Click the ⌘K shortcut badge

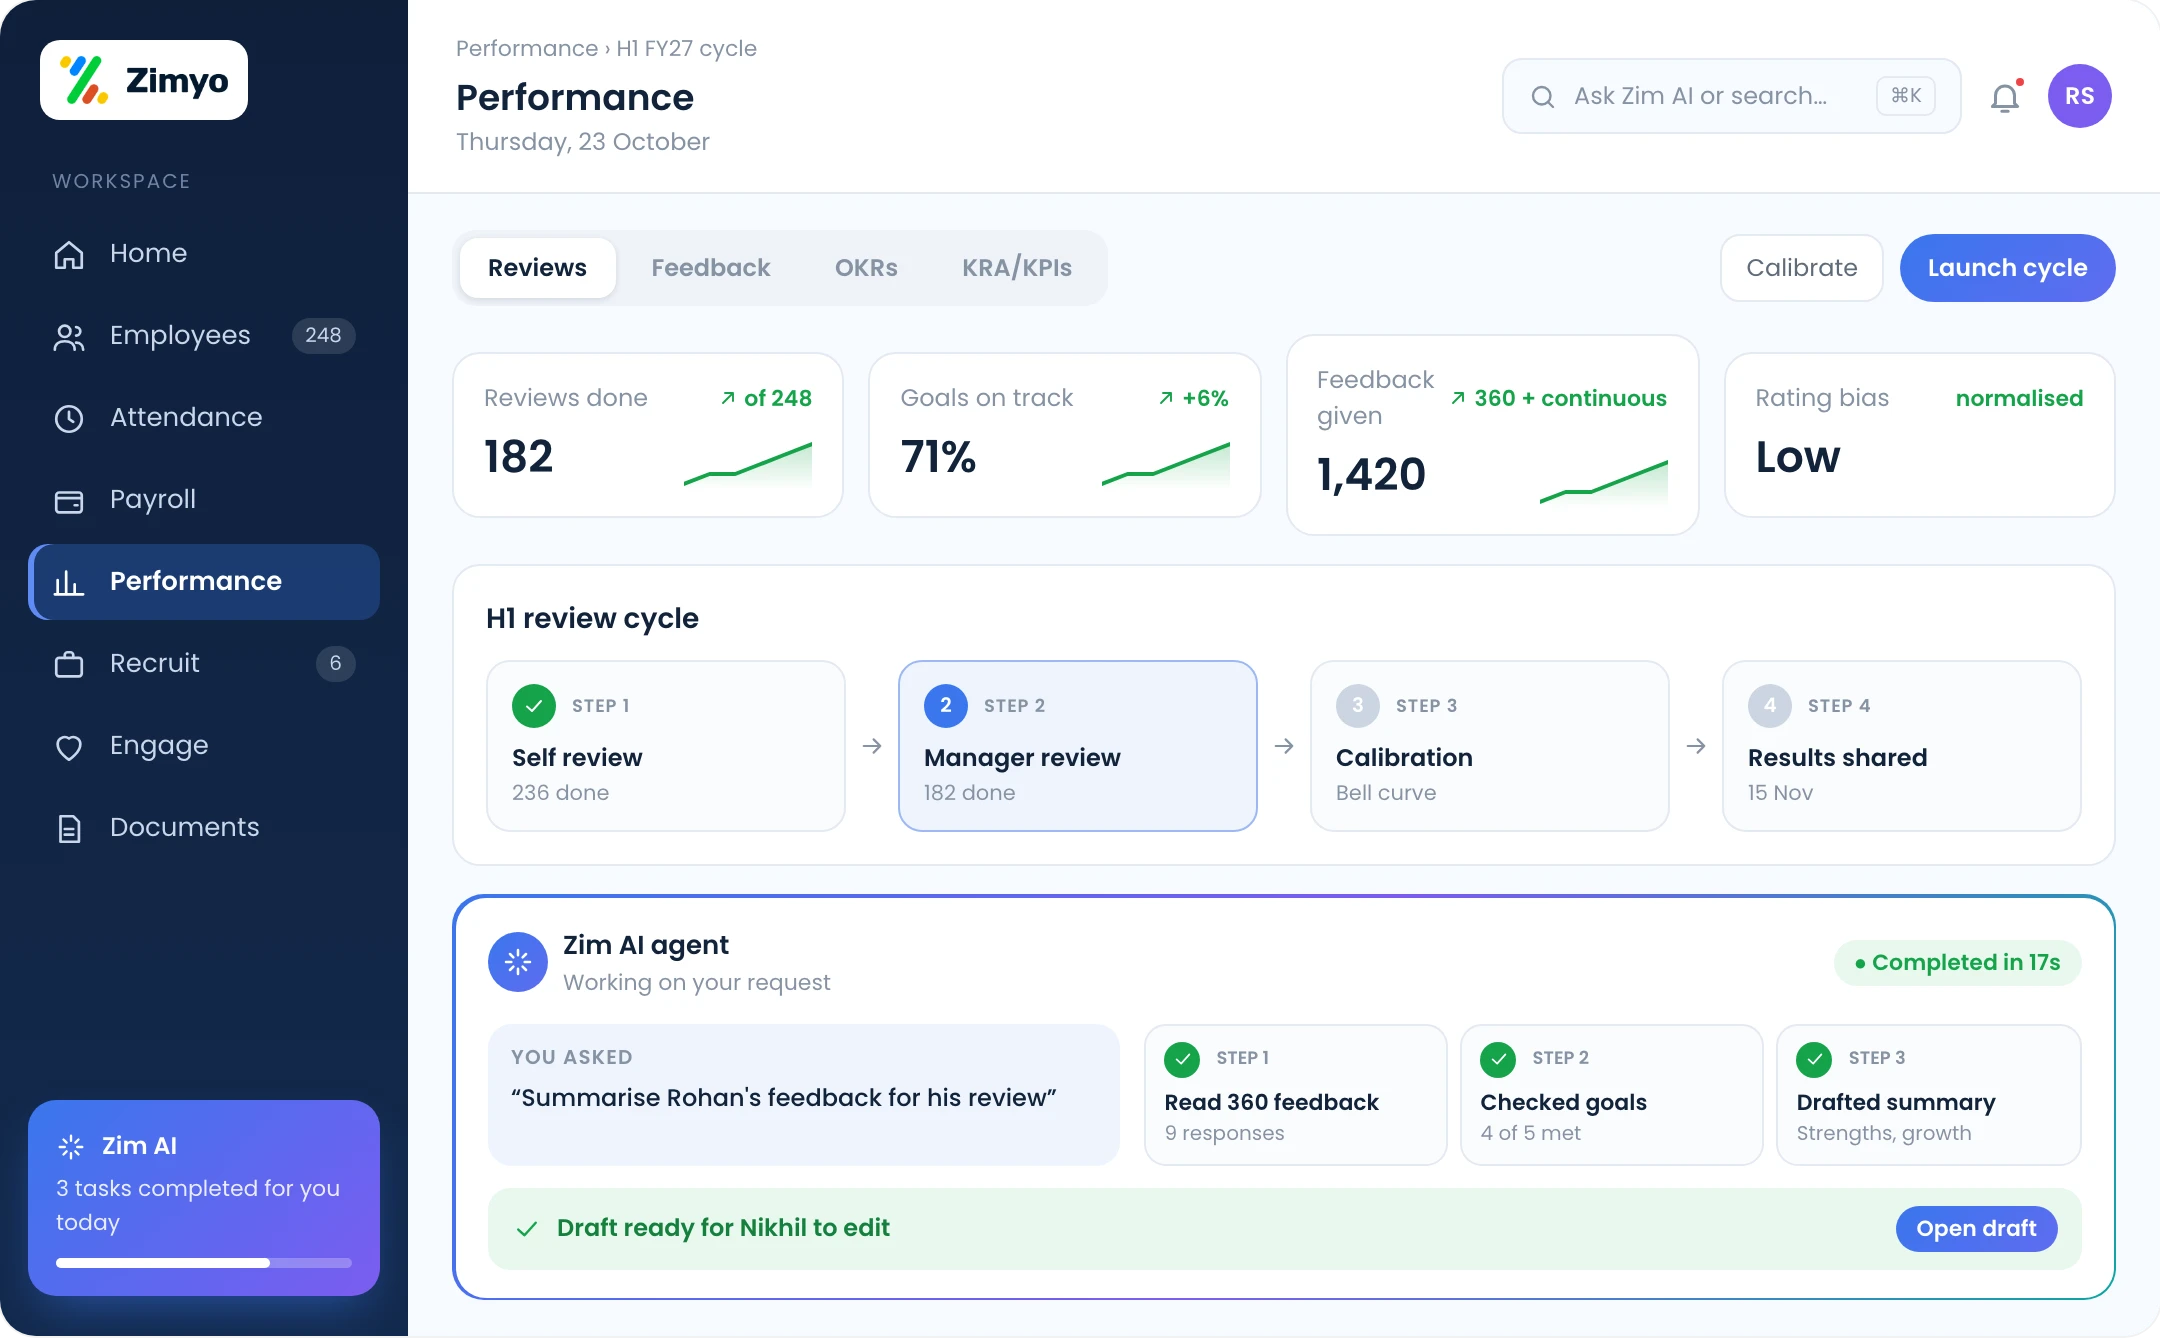point(1906,96)
